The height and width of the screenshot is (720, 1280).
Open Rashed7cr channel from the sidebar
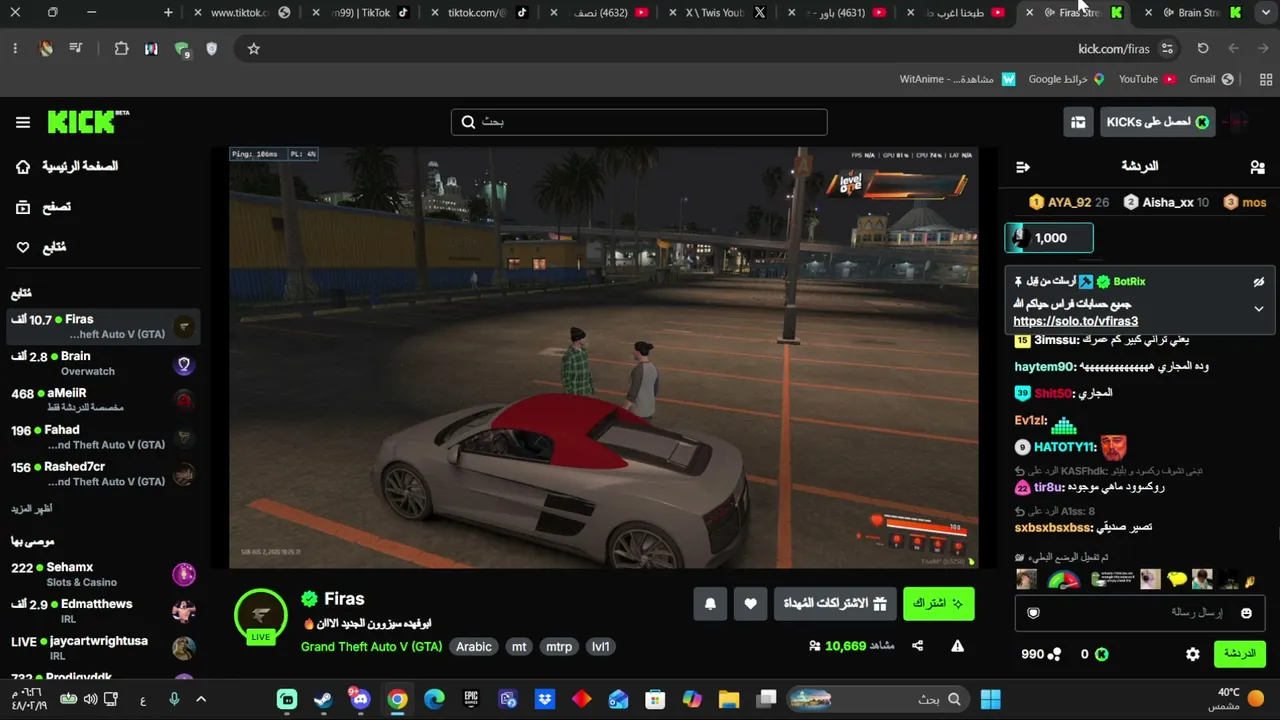pyautogui.click(x=103, y=474)
